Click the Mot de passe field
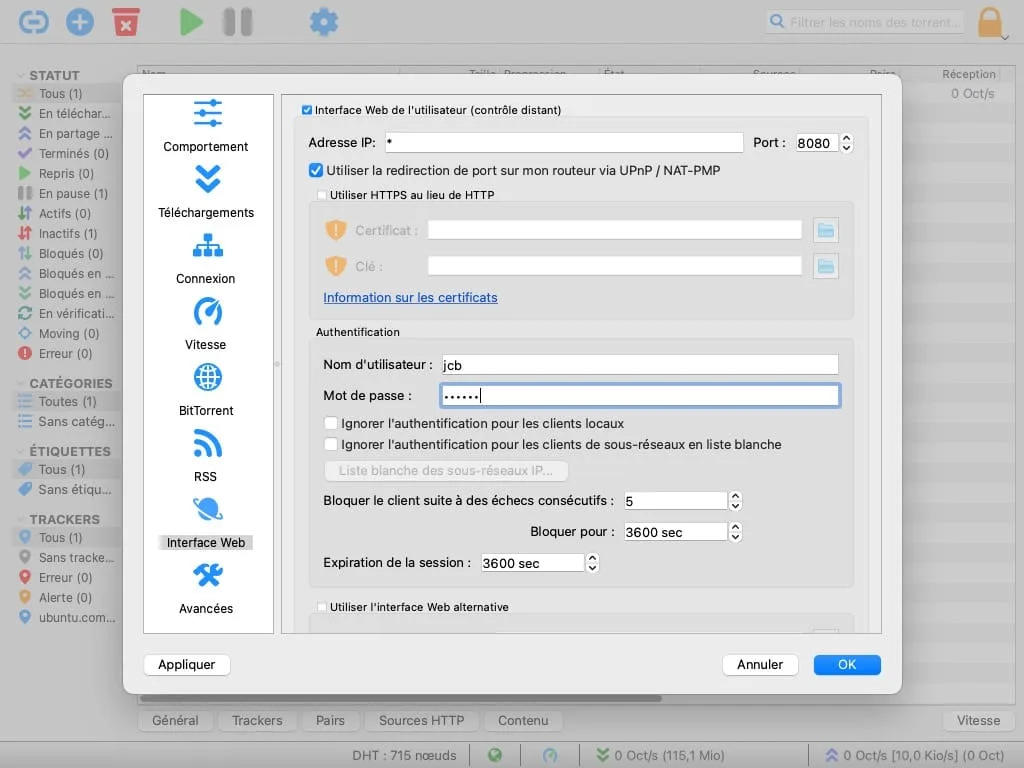Image resolution: width=1024 pixels, height=768 pixels. 640,395
